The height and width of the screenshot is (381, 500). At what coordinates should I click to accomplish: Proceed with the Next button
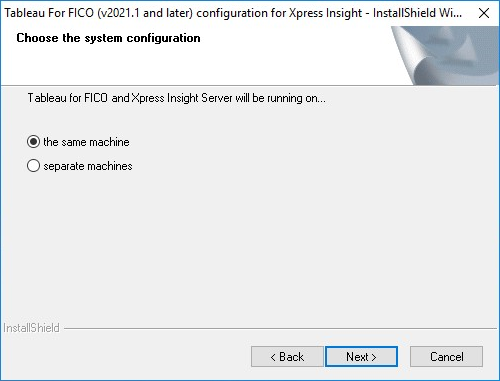click(x=361, y=357)
